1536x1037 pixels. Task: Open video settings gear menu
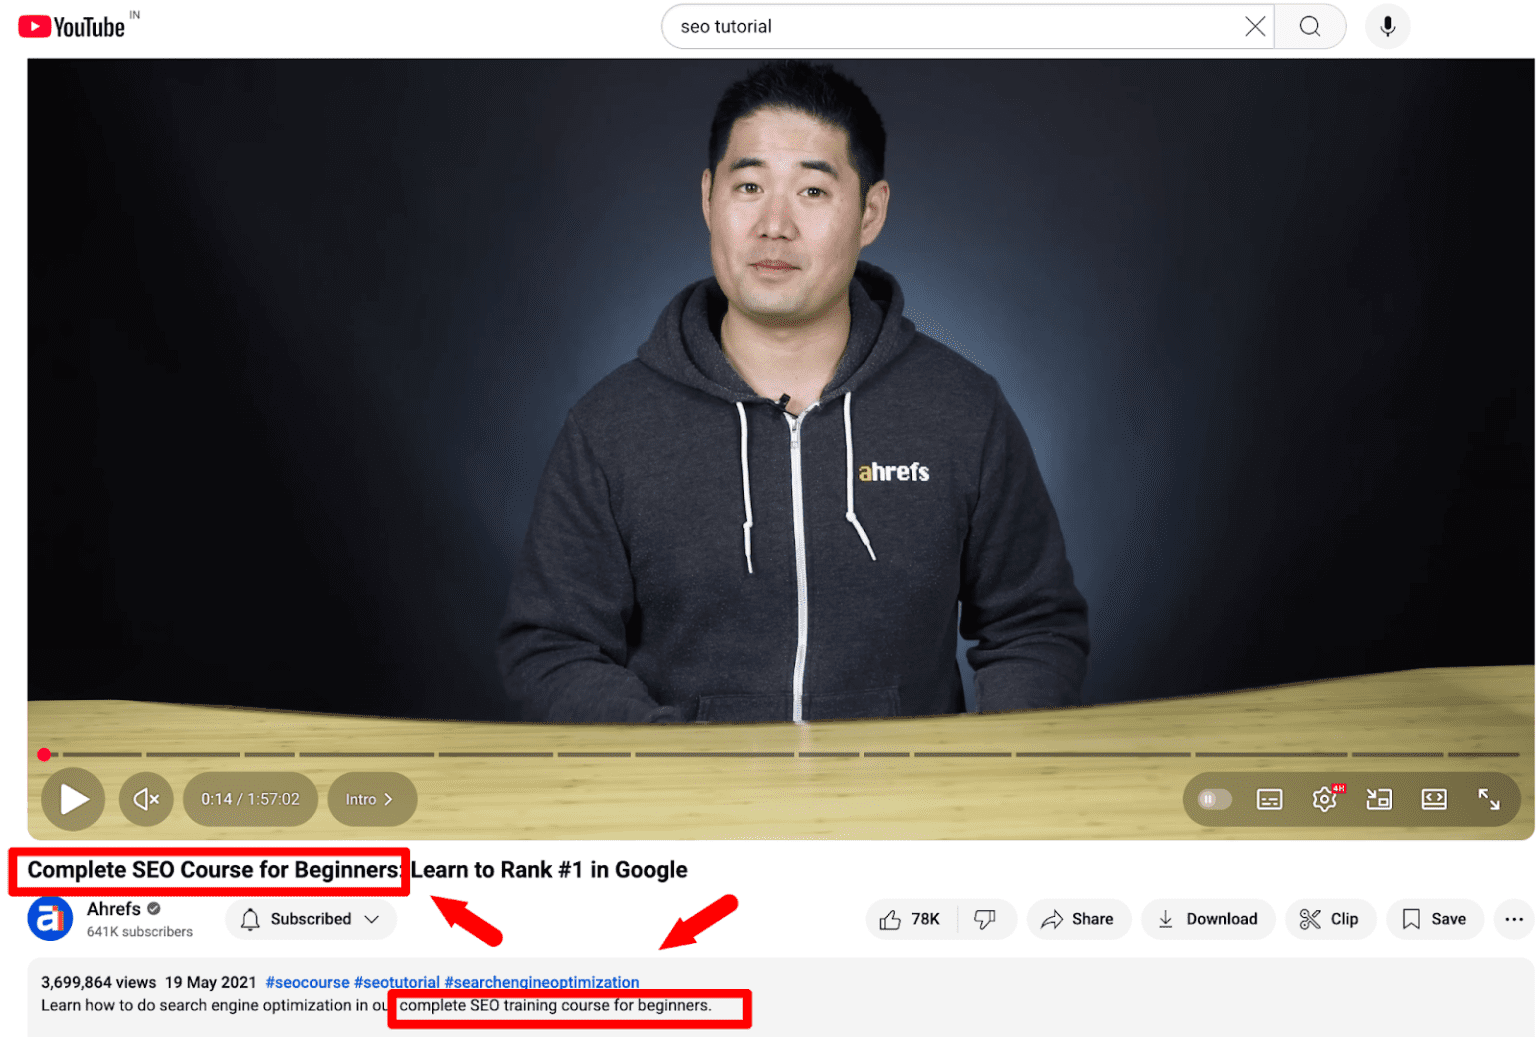[1324, 799]
